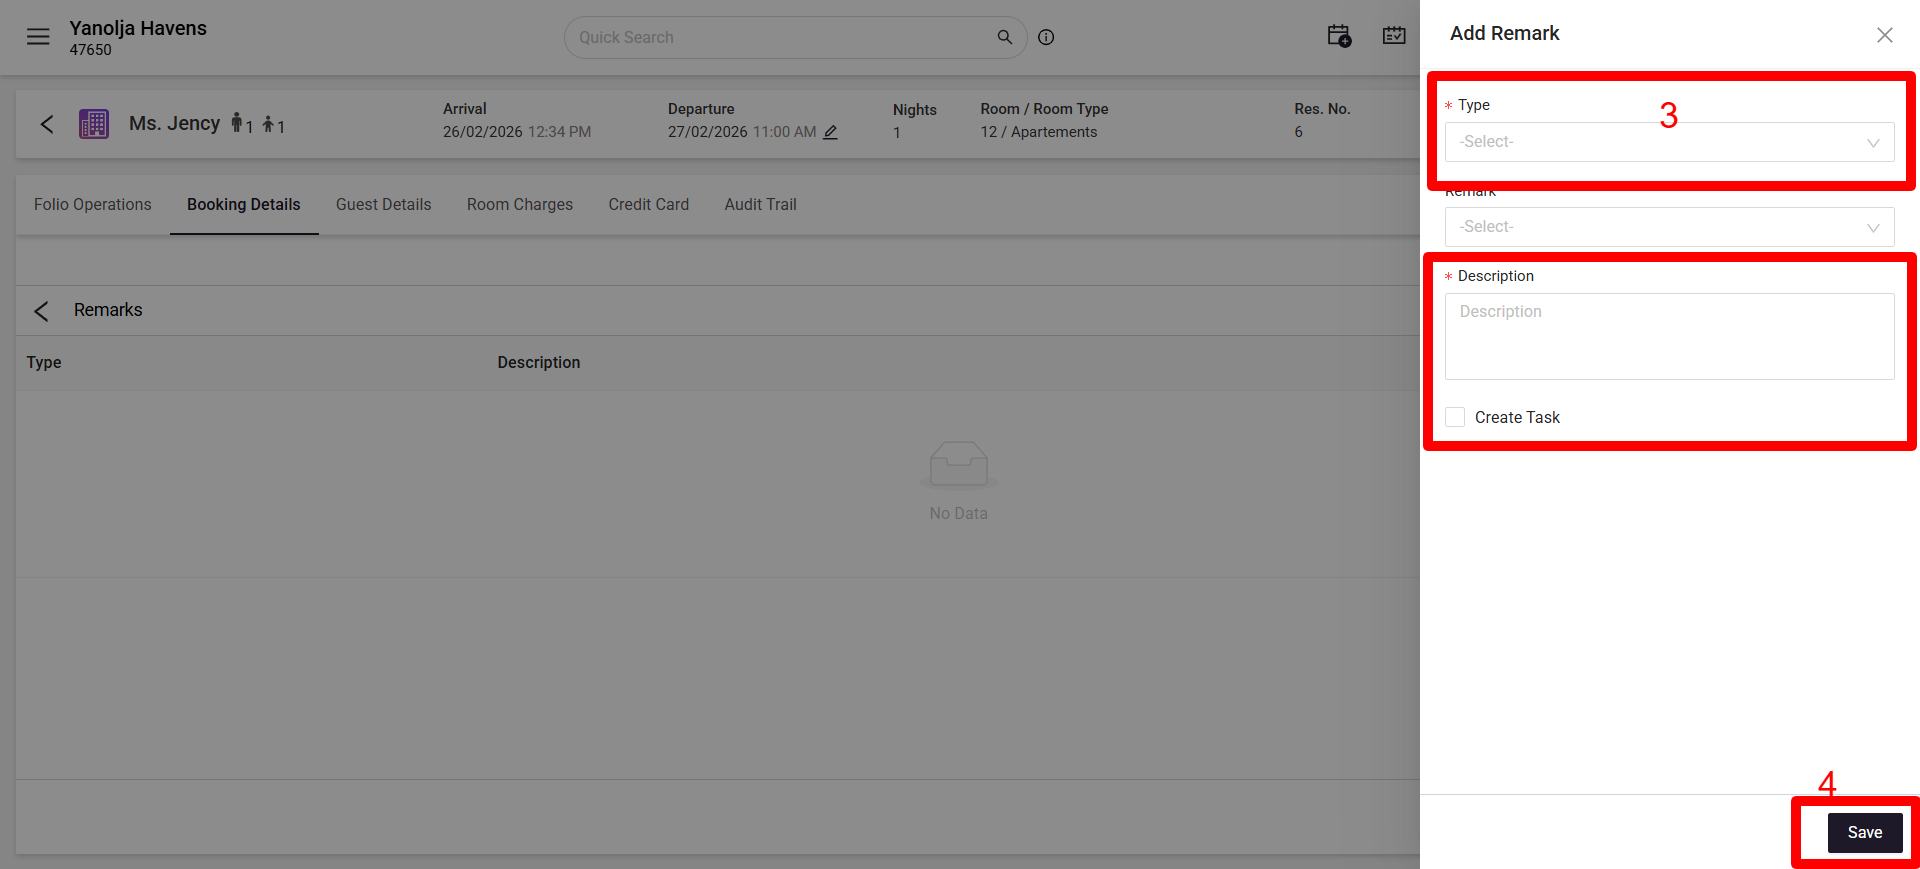This screenshot has width=1920, height=869.
Task: Click the adult guest count icon
Action: pos(237,123)
